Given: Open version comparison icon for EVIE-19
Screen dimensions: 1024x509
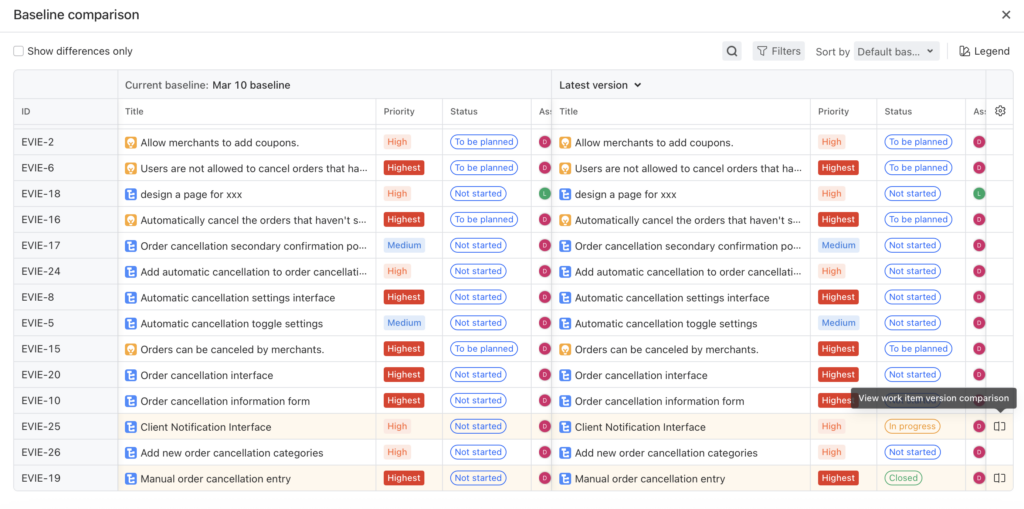Looking at the screenshot, I should [999, 478].
